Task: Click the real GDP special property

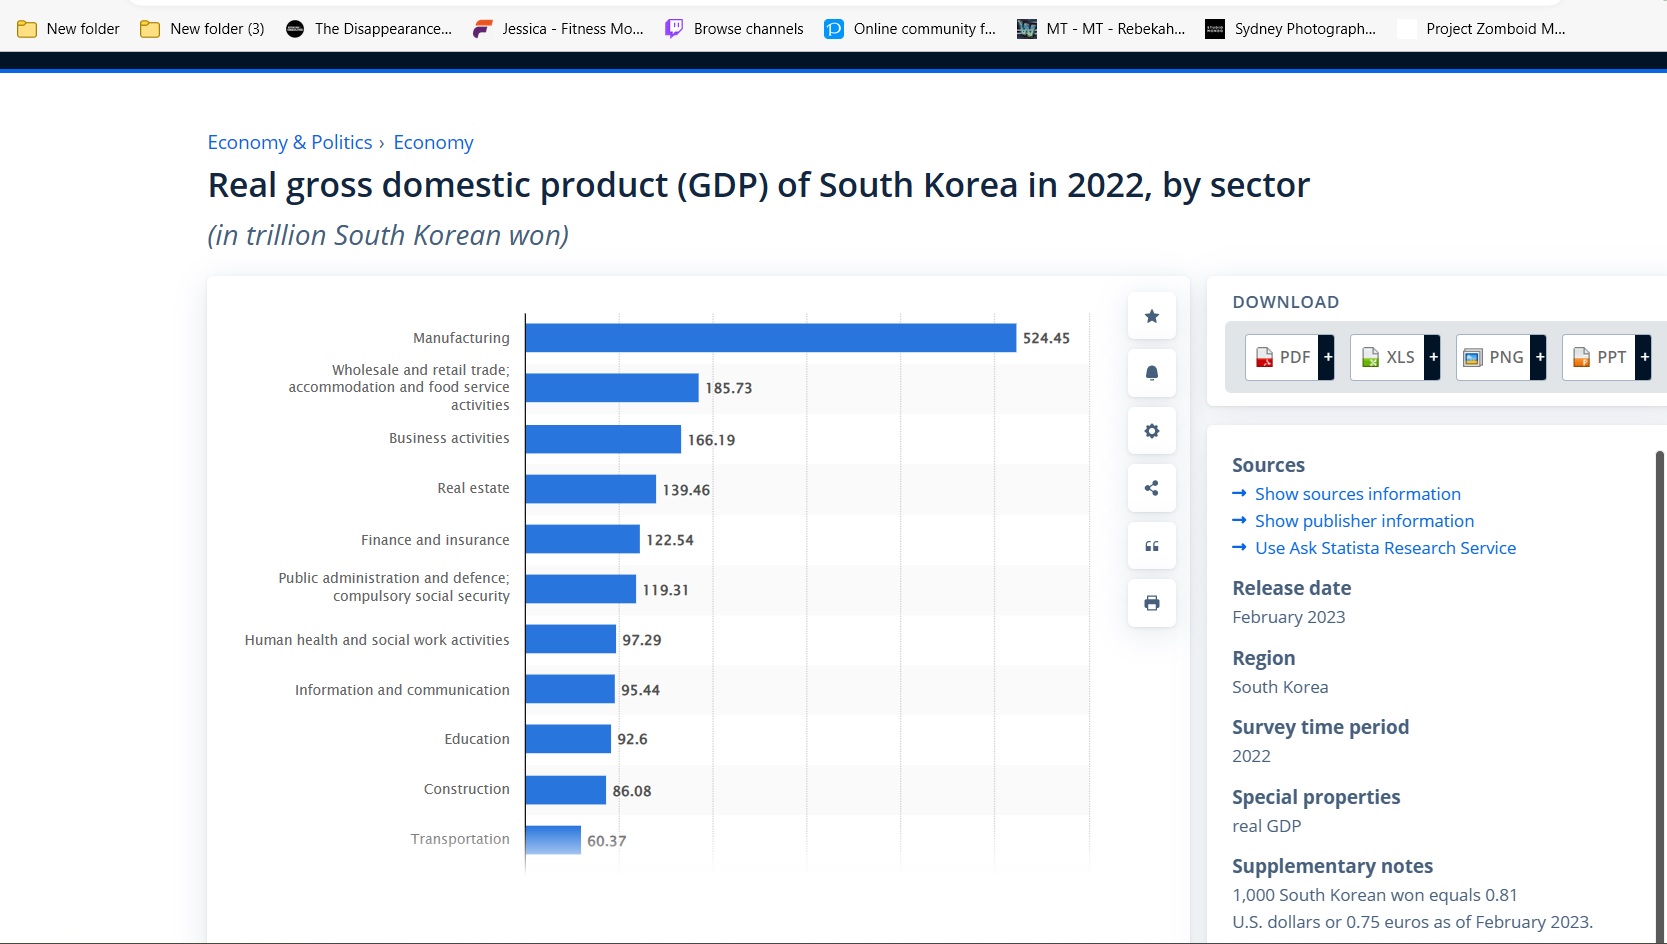Action: (1266, 826)
